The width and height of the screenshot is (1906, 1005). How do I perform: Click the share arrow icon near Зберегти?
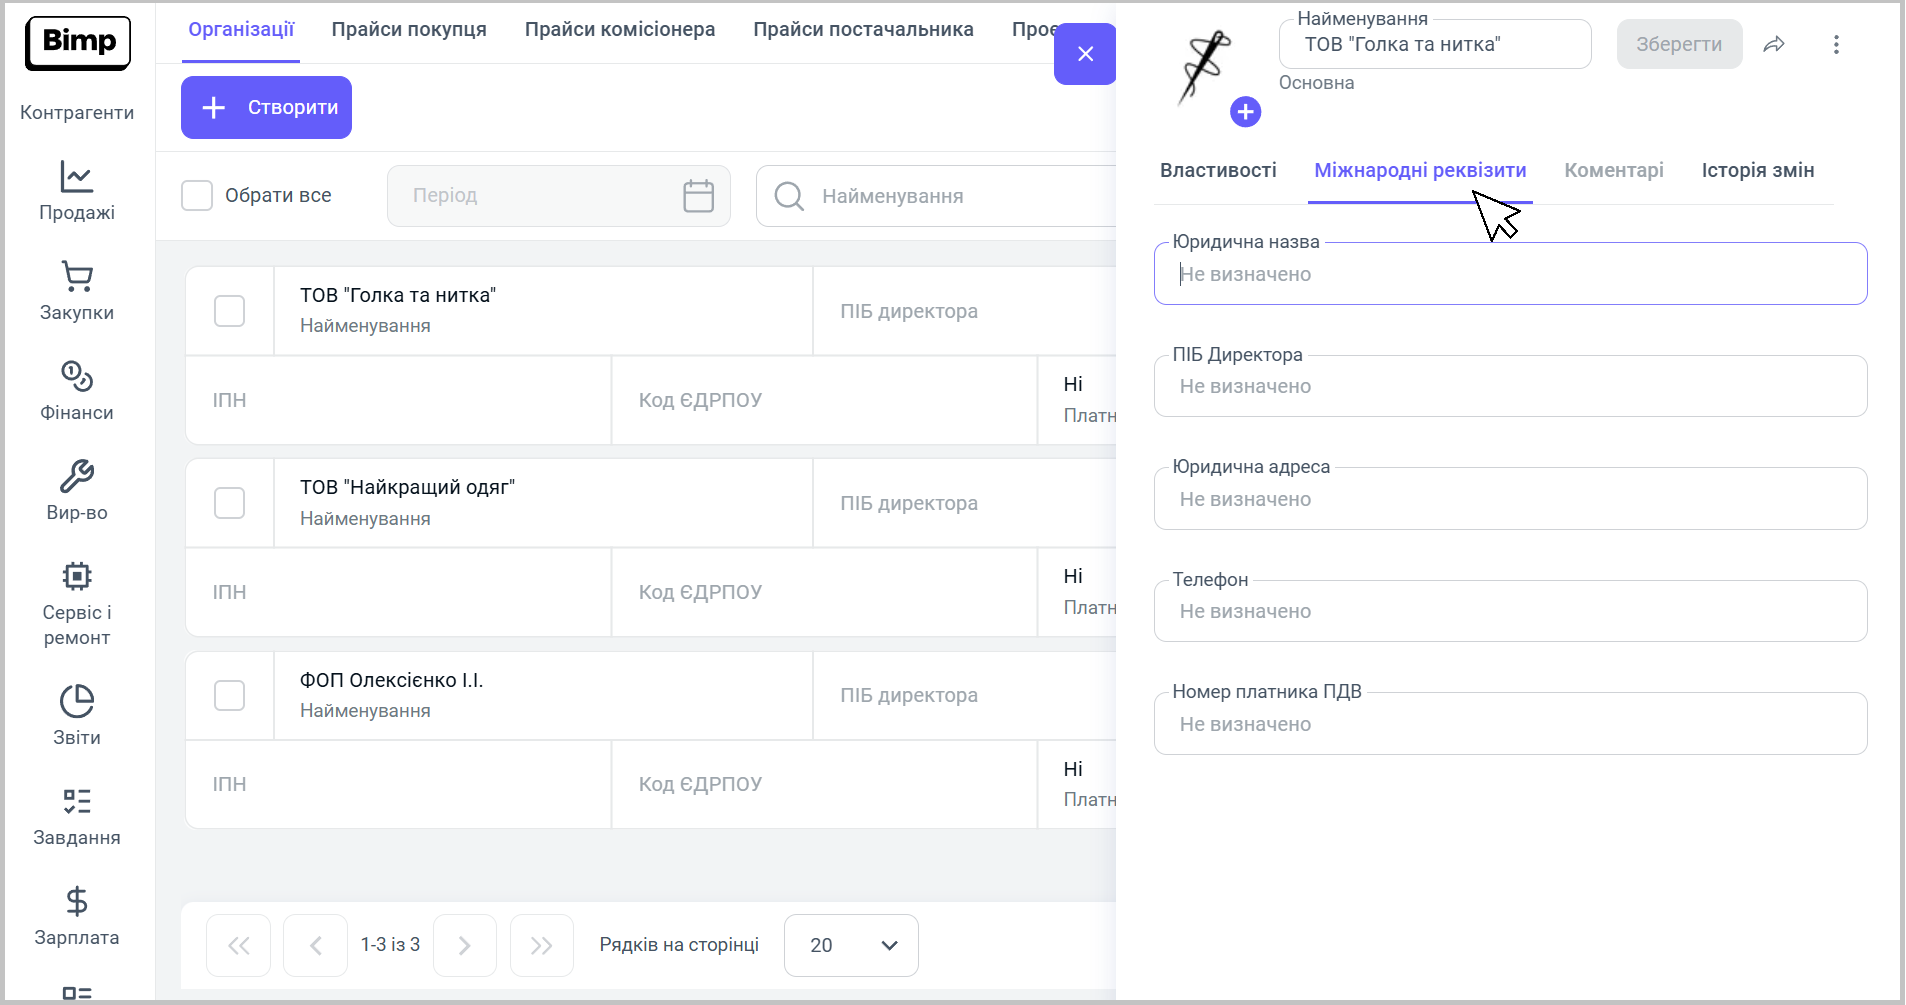coord(1773,45)
